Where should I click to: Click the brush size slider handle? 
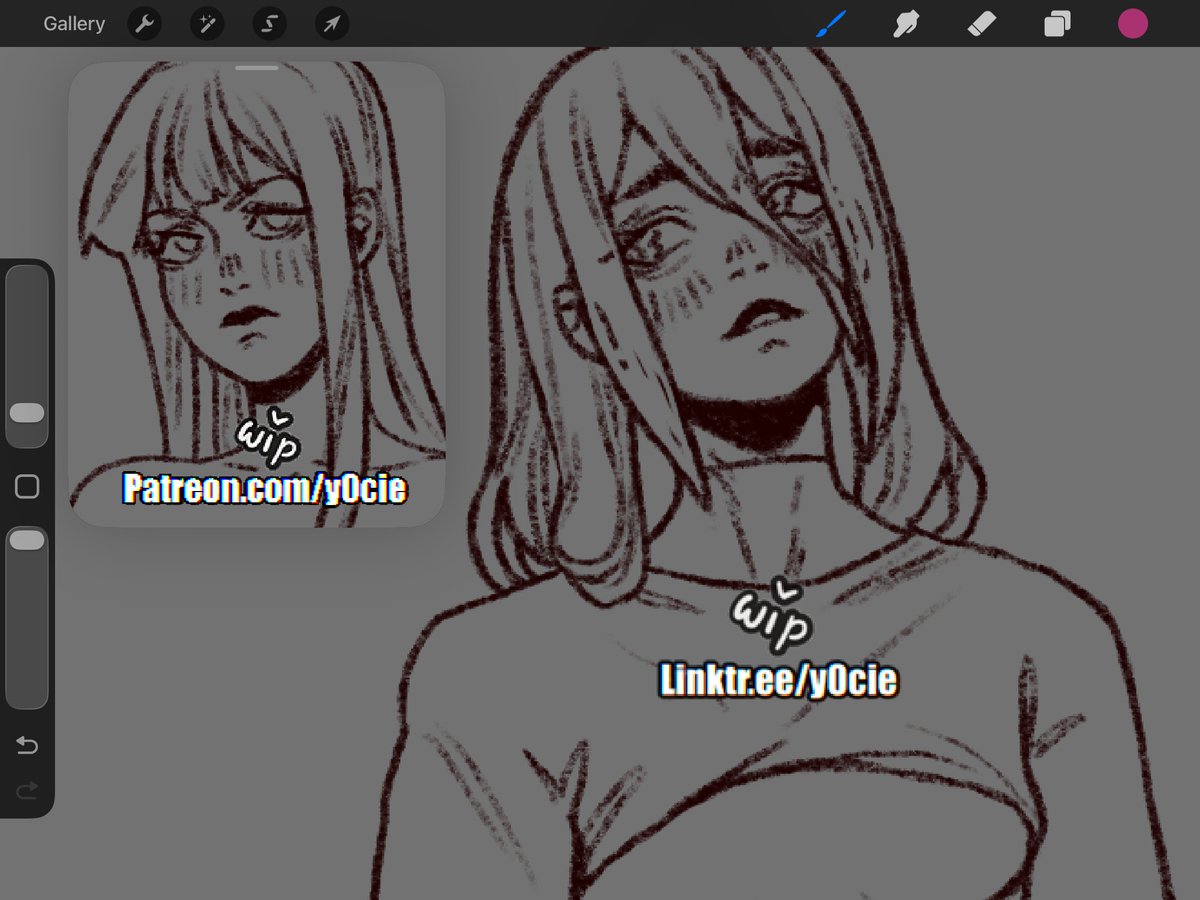coord(27,413)
